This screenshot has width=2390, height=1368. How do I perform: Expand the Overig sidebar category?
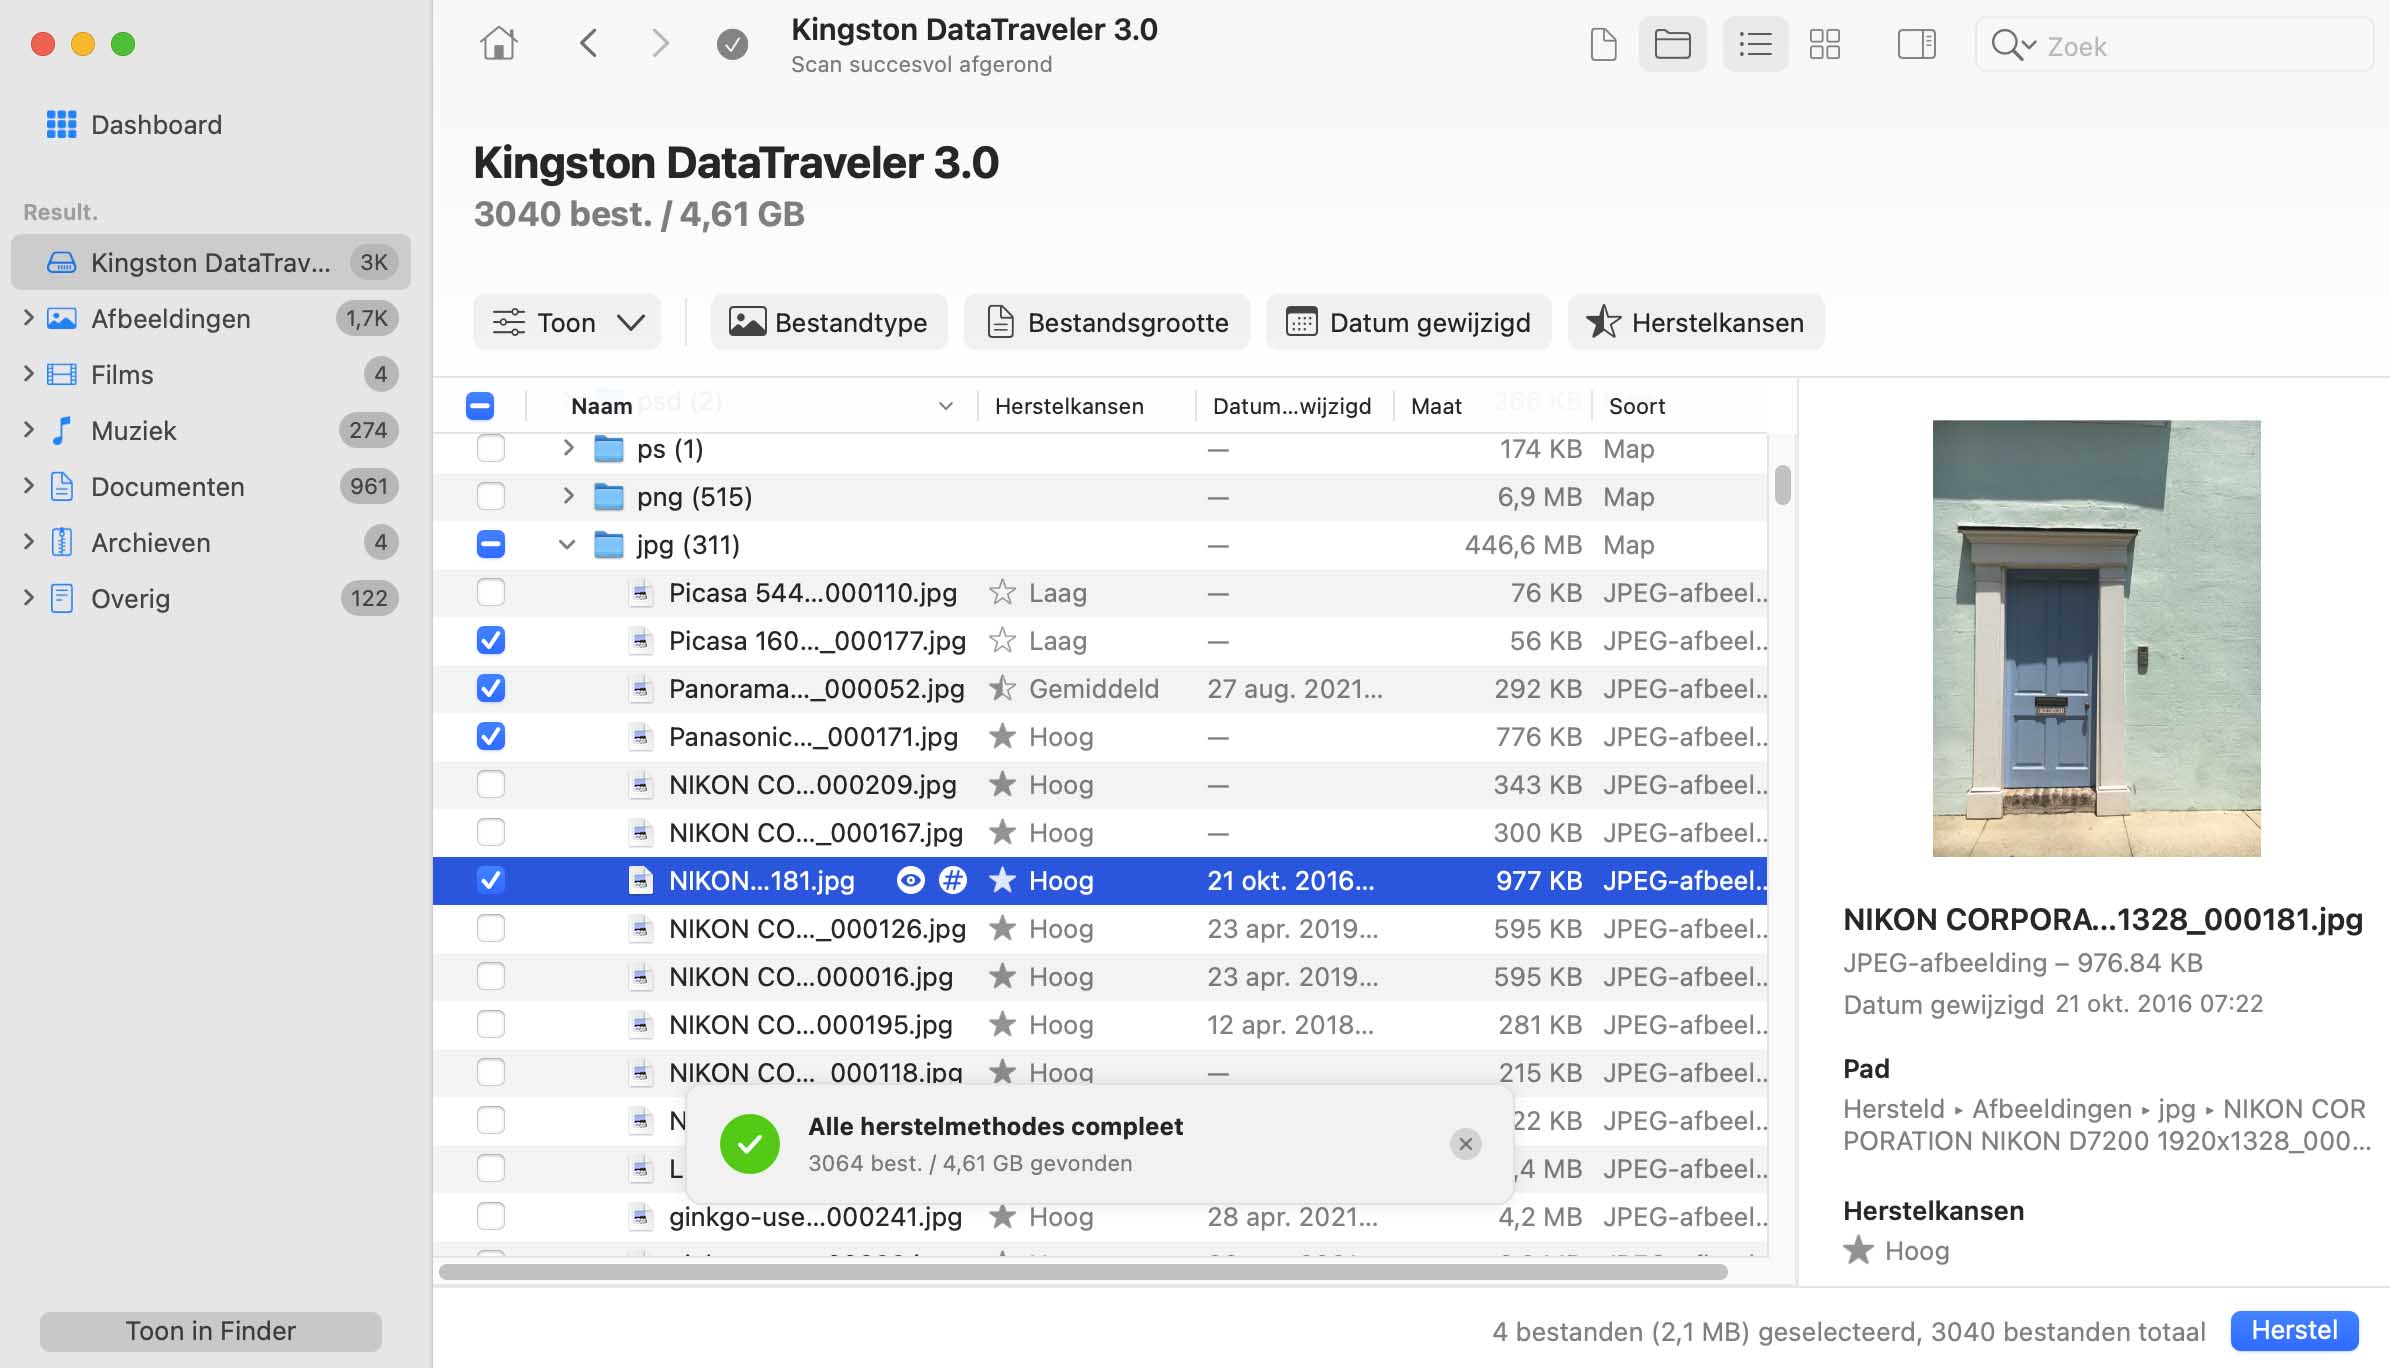(28, 598)
